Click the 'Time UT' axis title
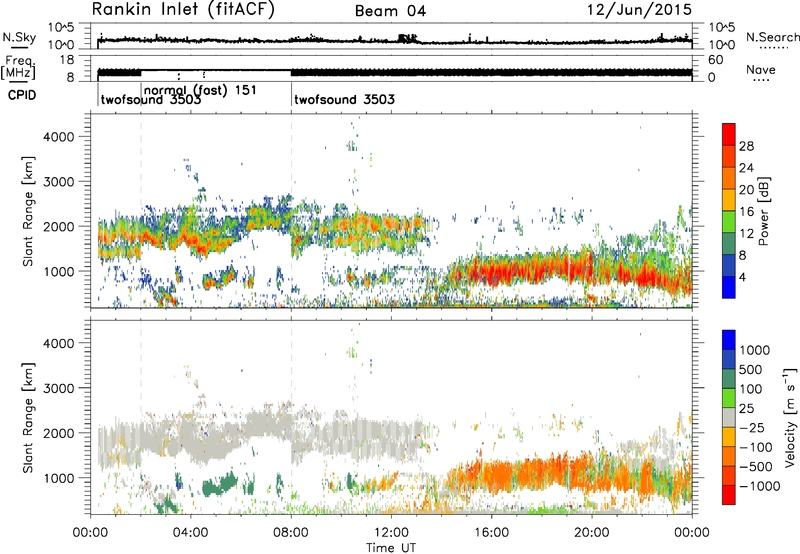 click(391, 548)
